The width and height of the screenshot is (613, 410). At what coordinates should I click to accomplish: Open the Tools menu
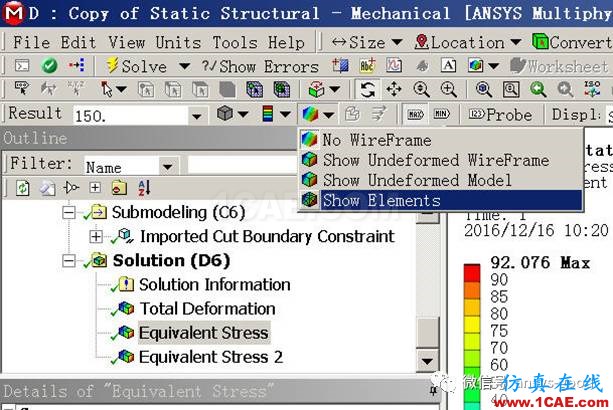click(235, 42)
